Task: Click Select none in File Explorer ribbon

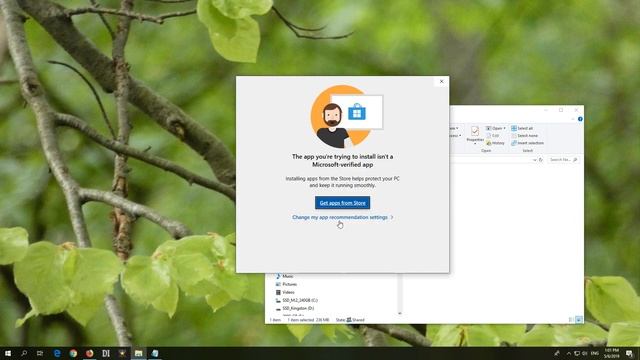Action: tap(524, 136)
